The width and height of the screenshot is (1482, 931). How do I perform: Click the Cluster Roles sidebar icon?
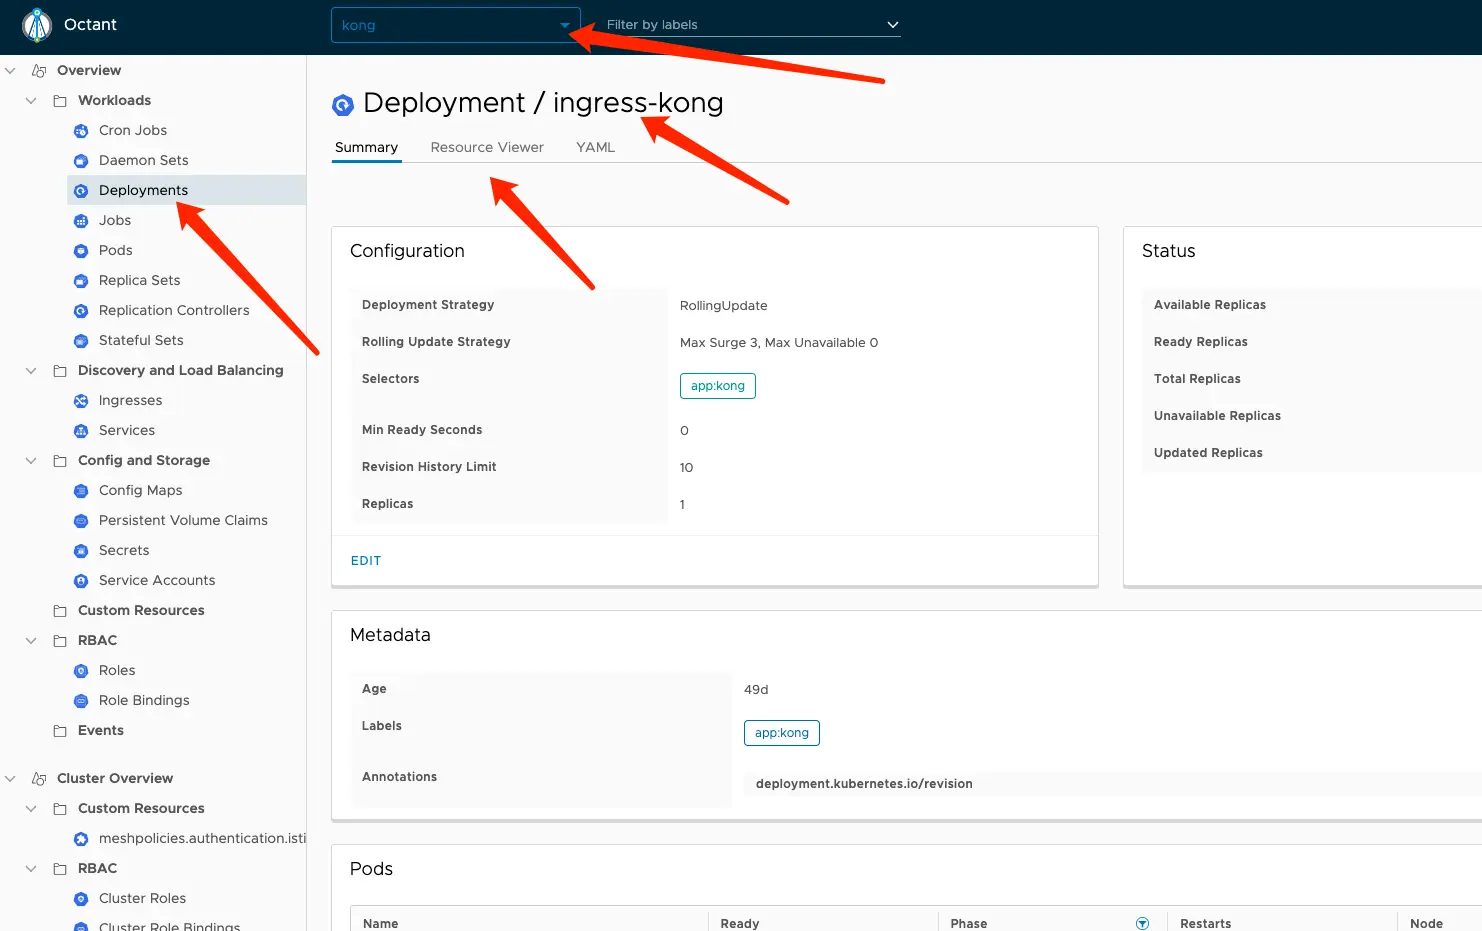(81, 899)
